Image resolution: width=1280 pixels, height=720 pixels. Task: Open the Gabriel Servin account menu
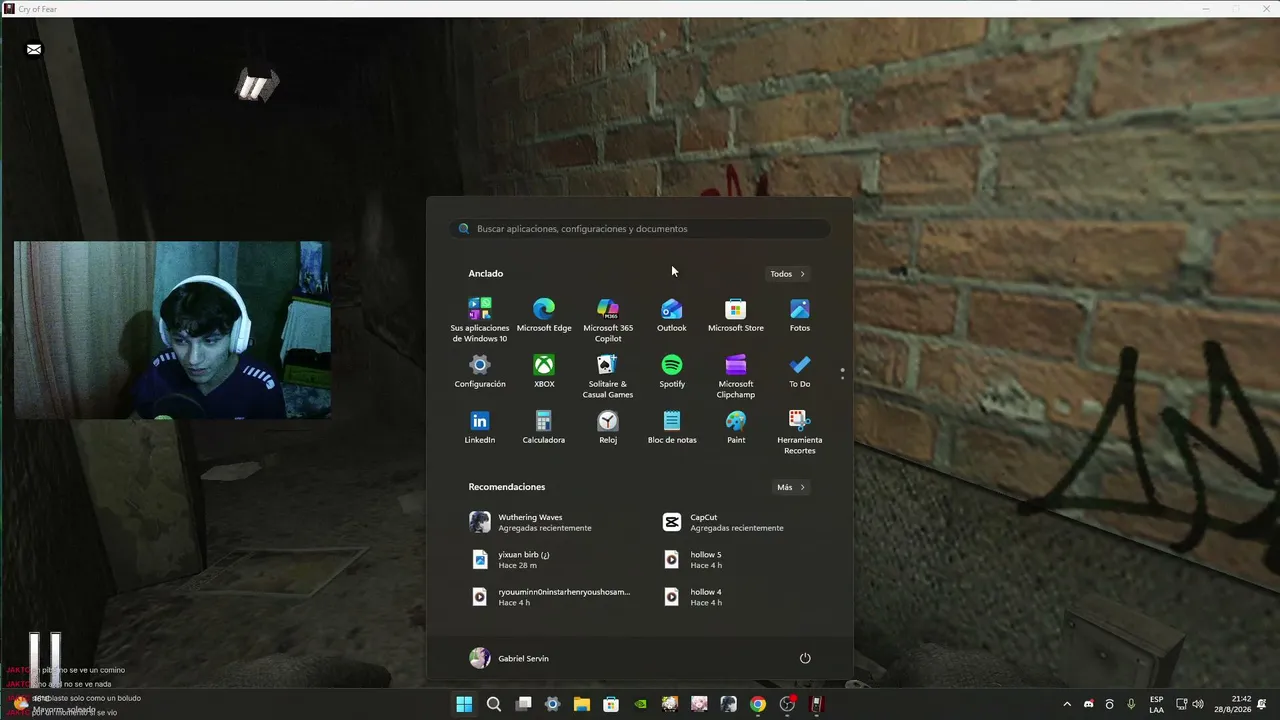[x=509, y=658]
